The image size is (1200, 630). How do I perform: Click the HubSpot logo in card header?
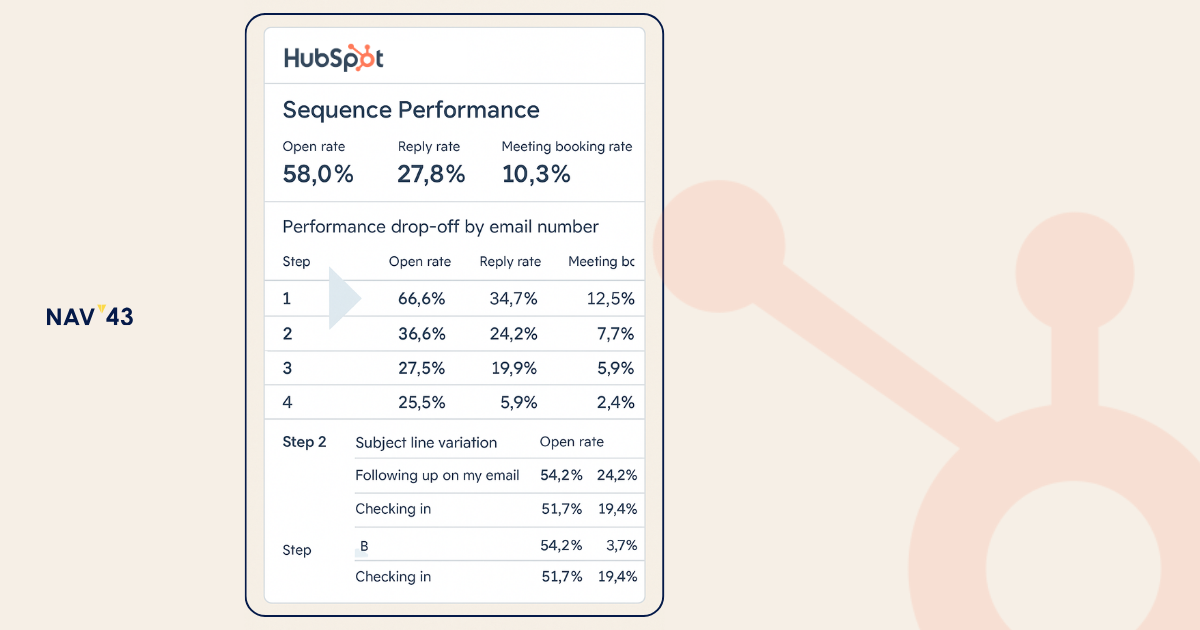point(333,58)
